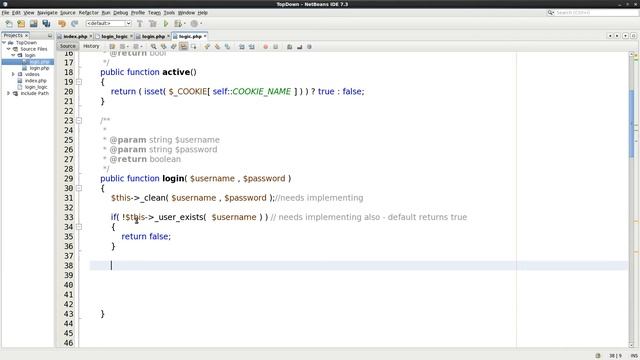The image size is (640, 360).
Task: Switch editor to History view
Action: pyautogui.click(x=91, y=47)
